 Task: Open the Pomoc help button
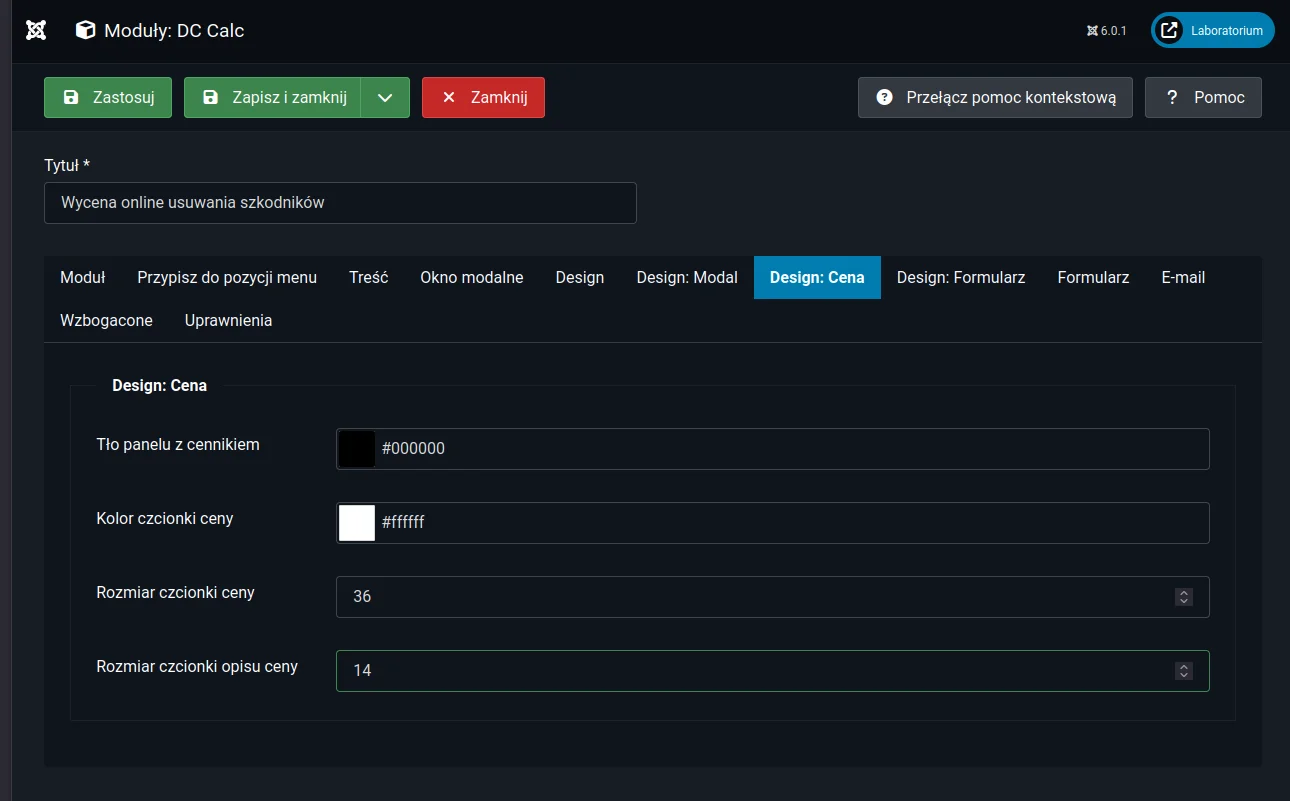pos(1203,98)
